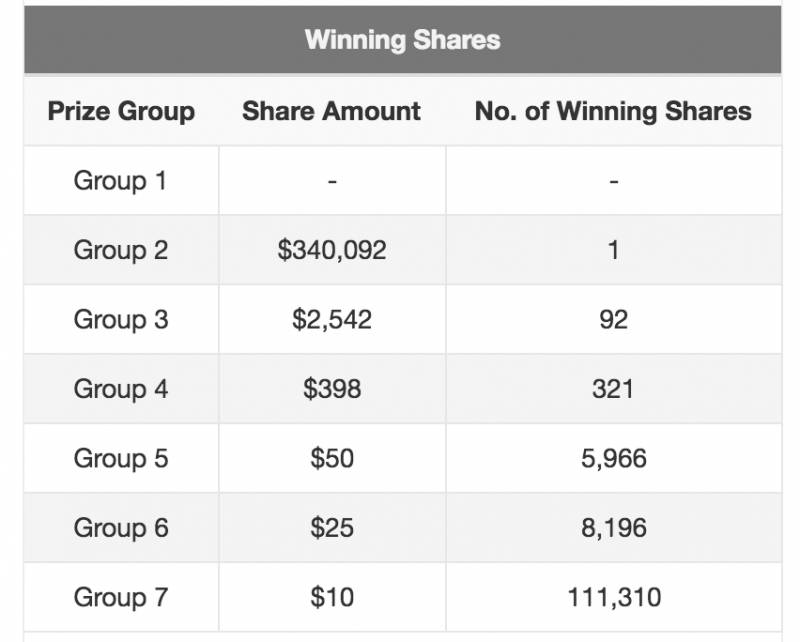Image resolution: width=800 pixels, height=642 pixels.
Task: Click the 5,966 winning shares cell
Action: (x=613, y=459)
